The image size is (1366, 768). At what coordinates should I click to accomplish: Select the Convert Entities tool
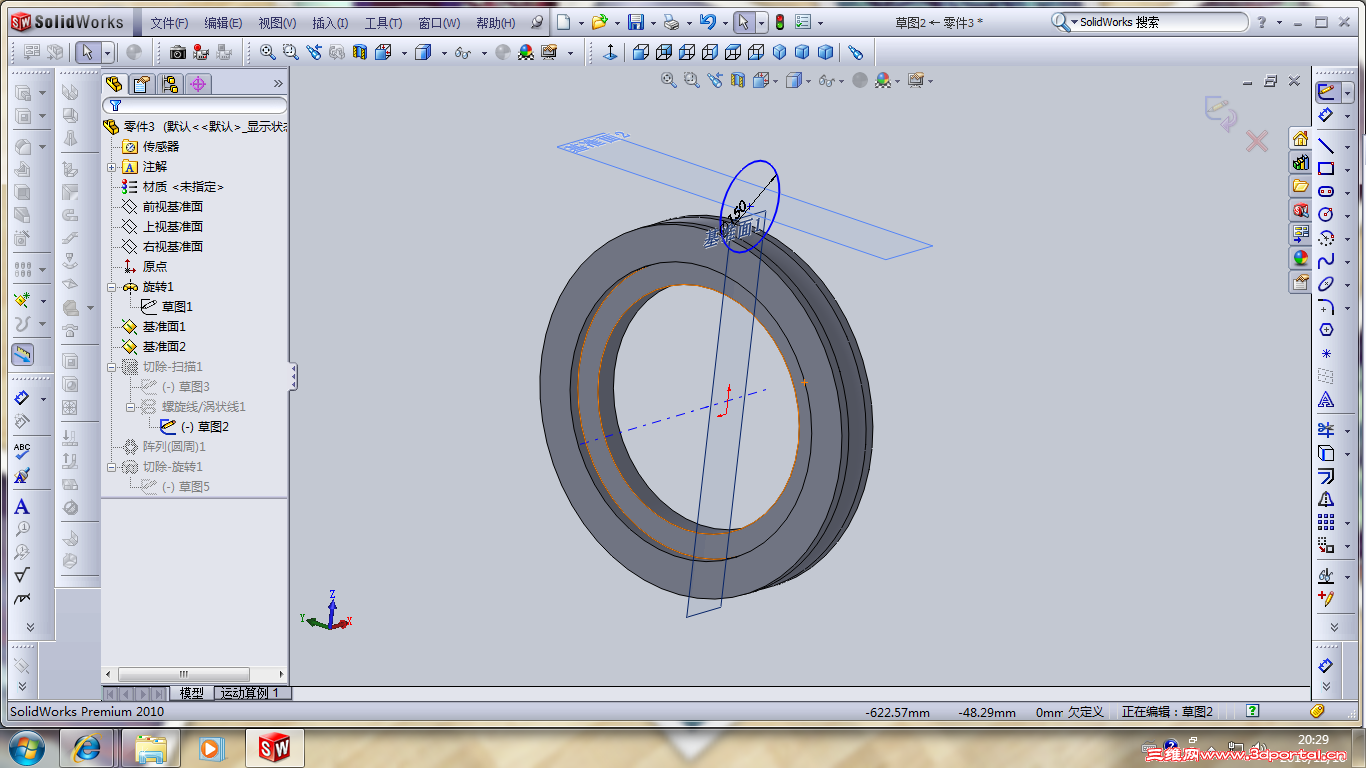[1326, 453]
